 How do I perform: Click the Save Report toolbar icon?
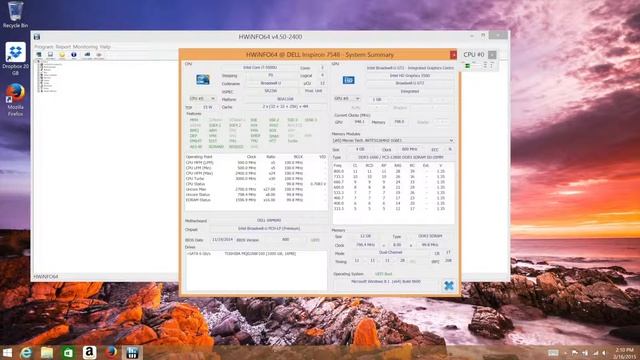point(50,55)
